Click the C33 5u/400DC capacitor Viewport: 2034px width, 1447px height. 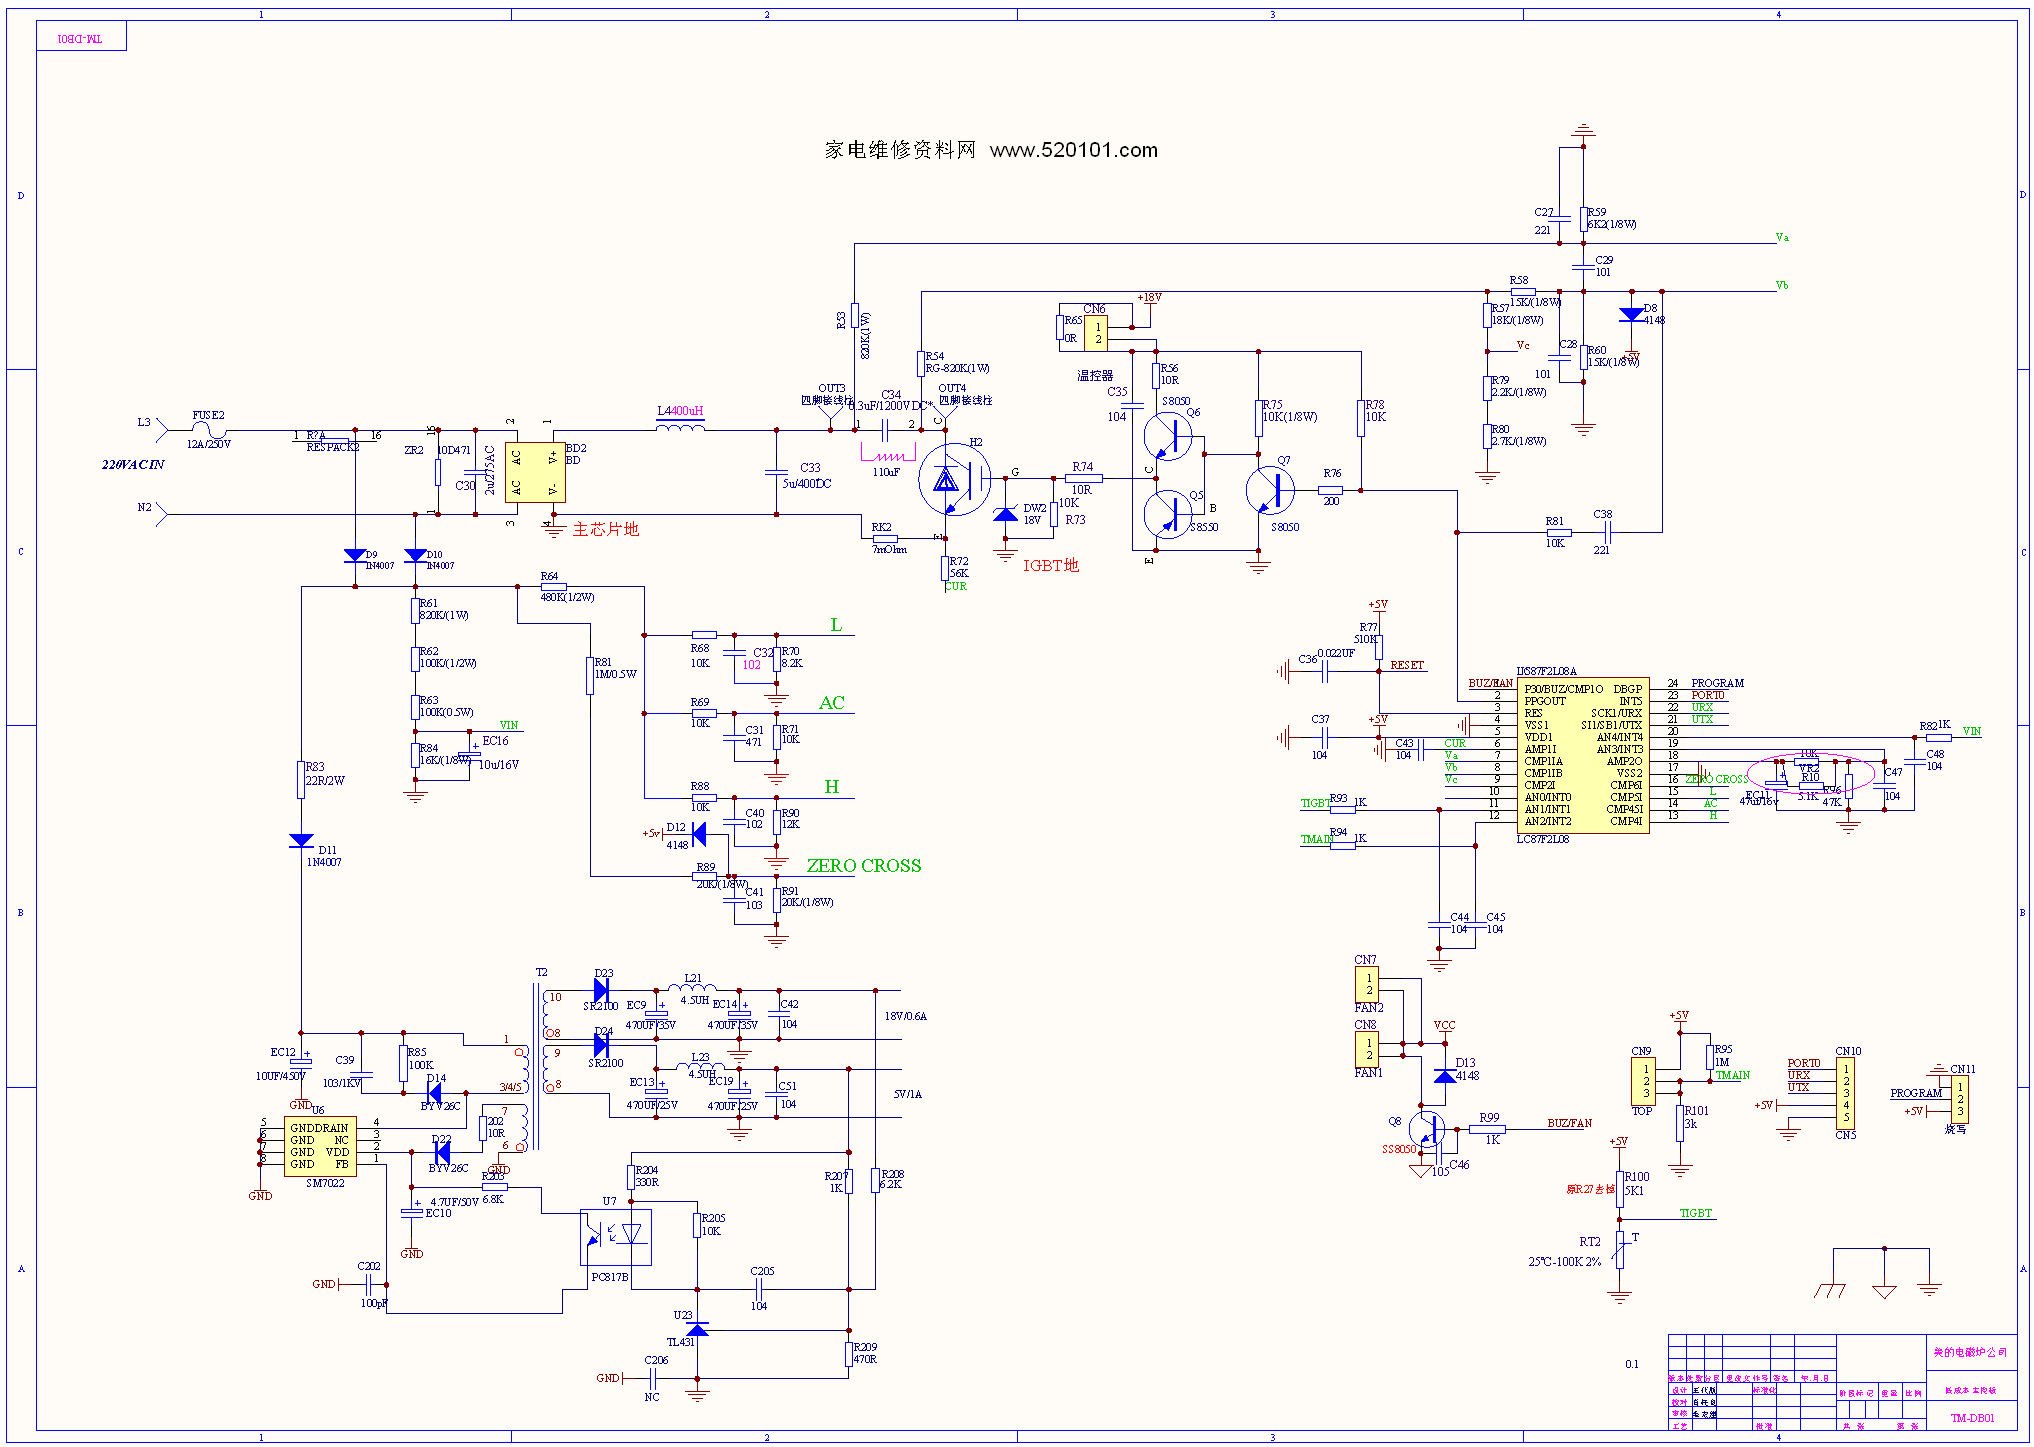776,472
